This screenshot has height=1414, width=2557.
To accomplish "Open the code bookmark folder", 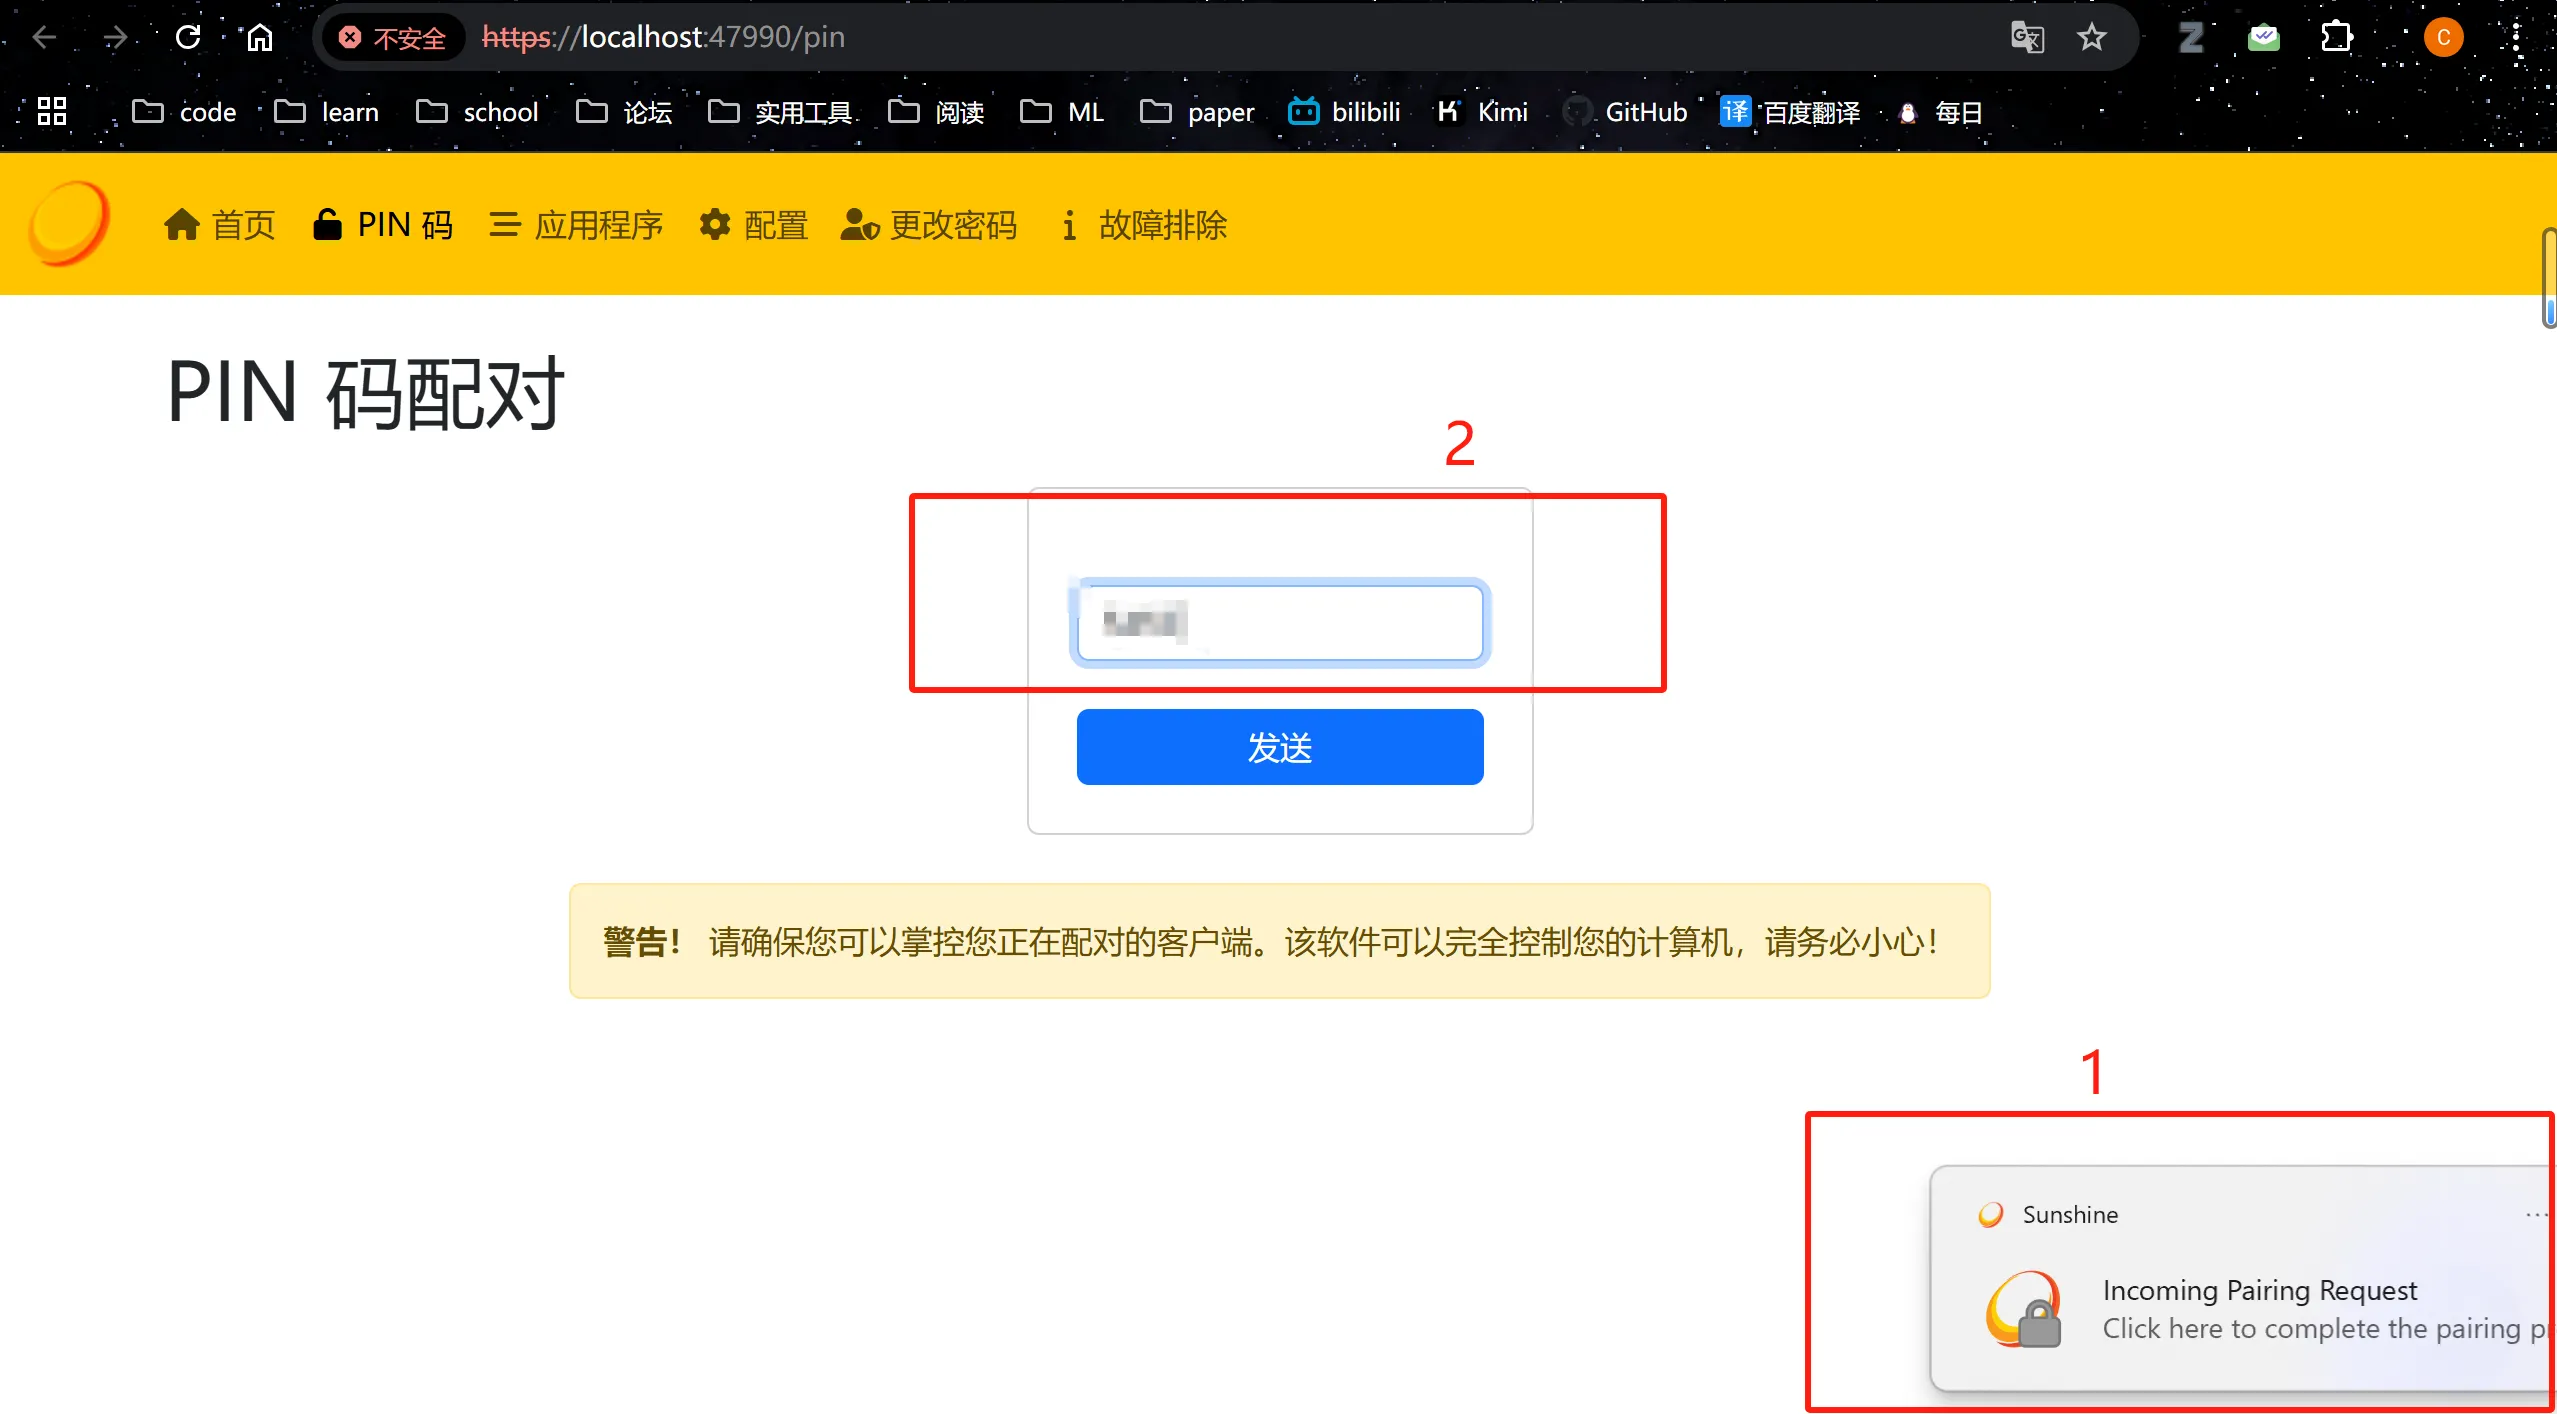I will coord(184,112).
